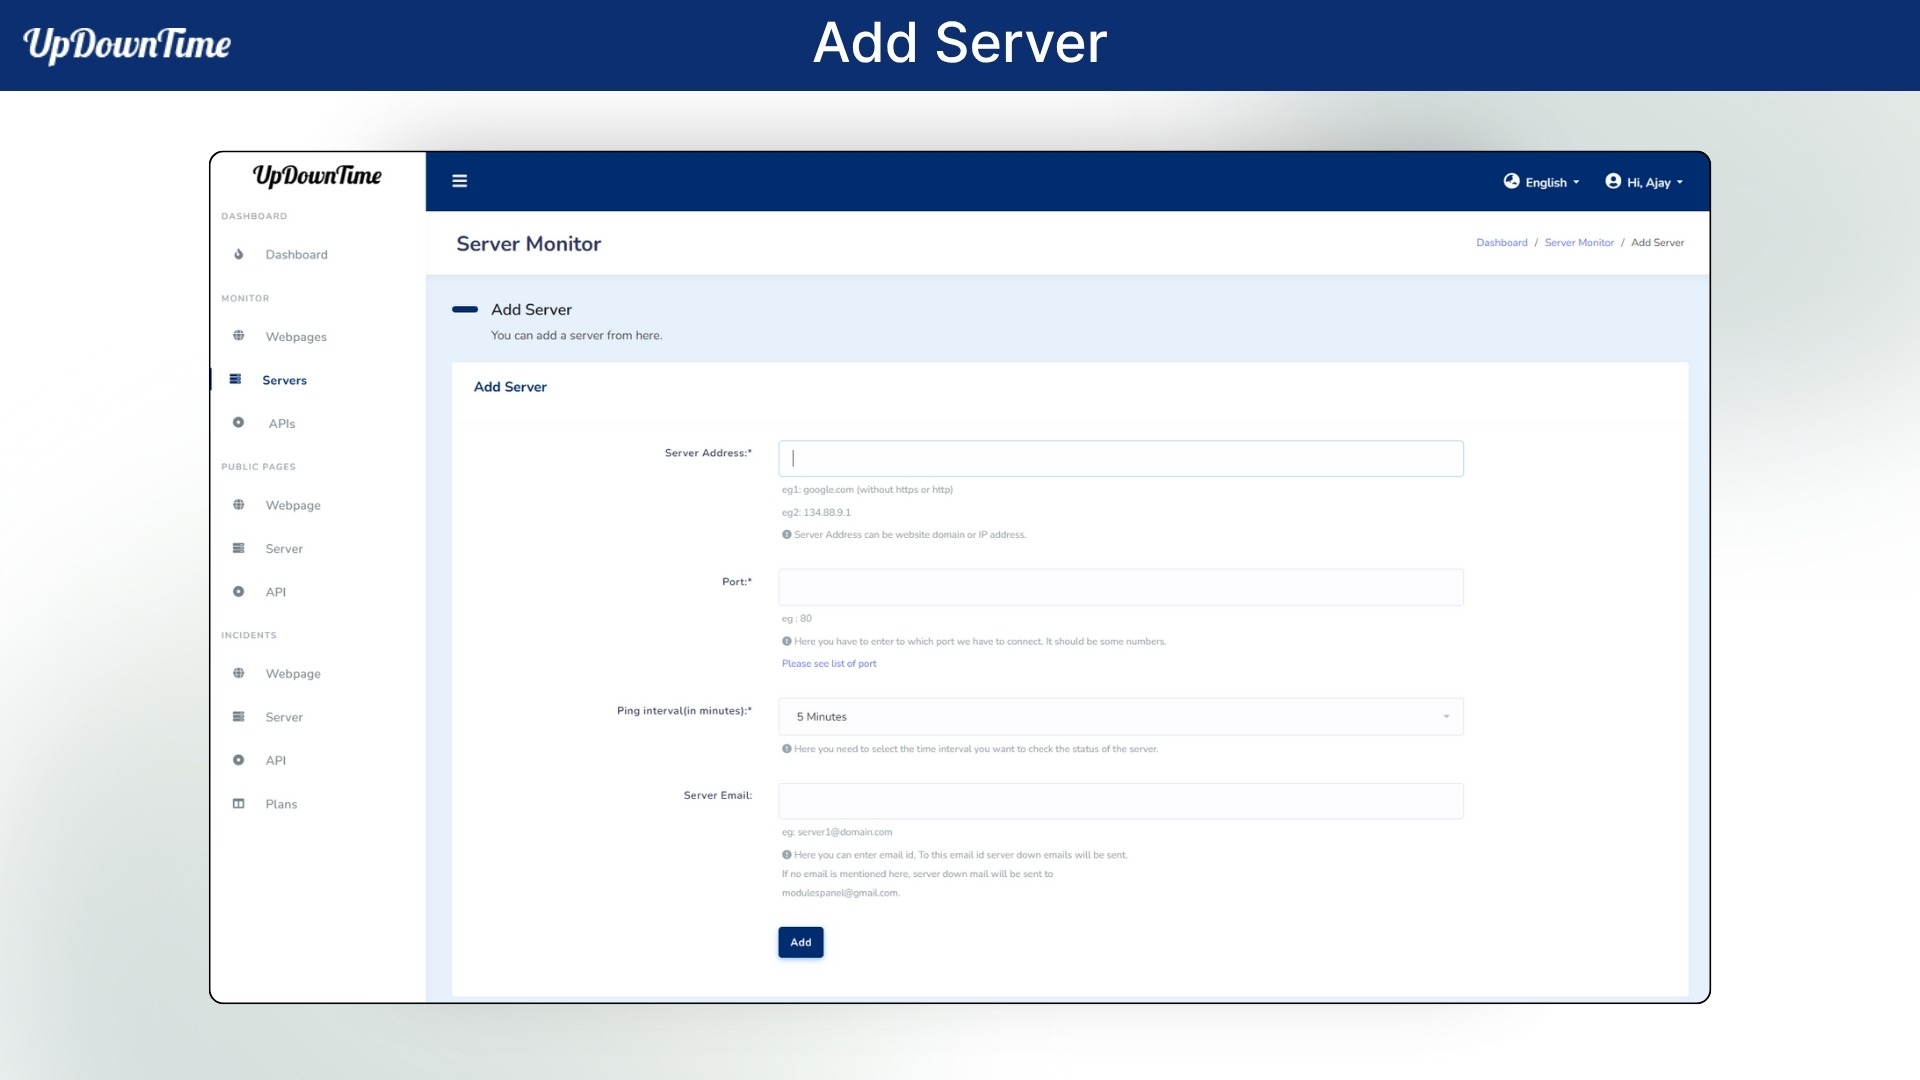
Task: Open APIs via its plus-circle icon
Action: [238, 422]
